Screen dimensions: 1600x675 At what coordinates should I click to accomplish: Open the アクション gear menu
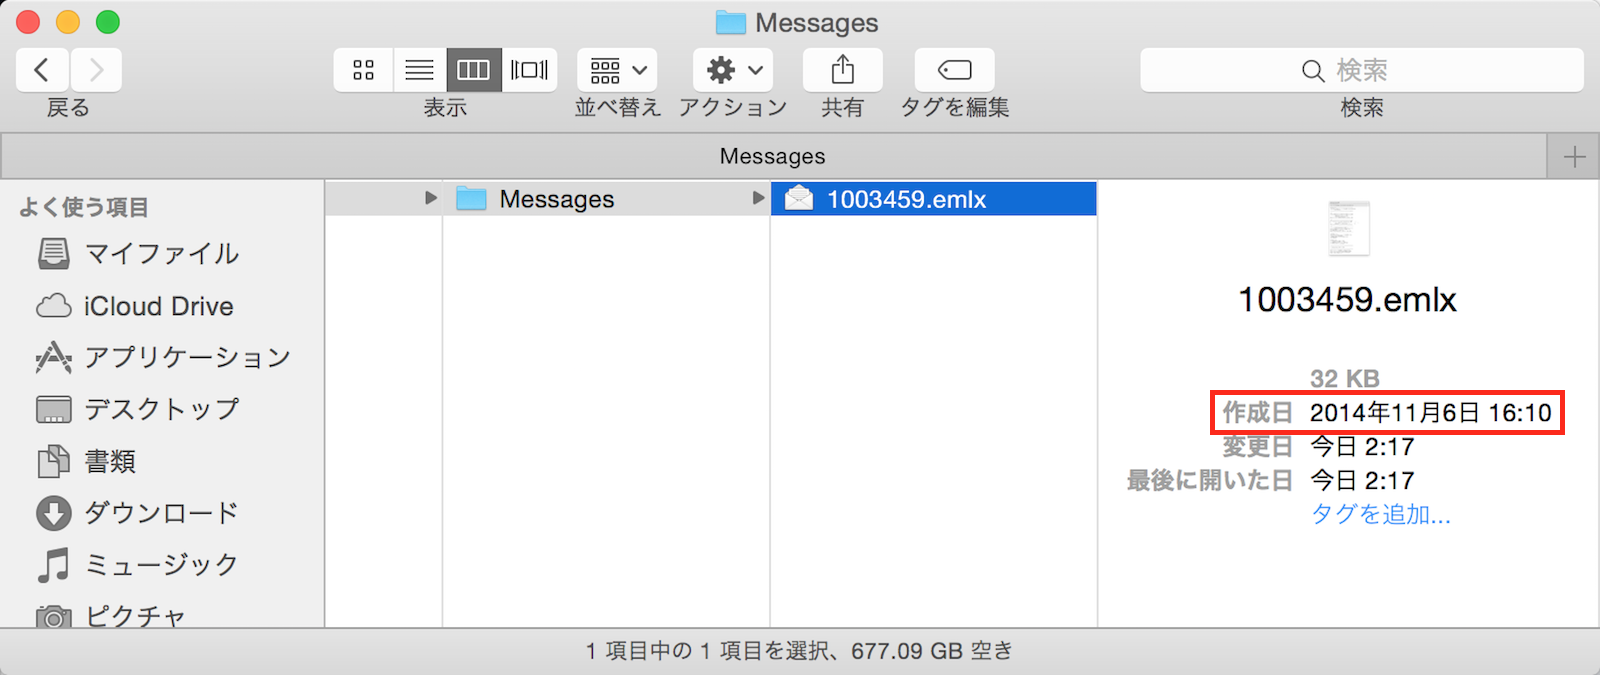pos(733,70)
